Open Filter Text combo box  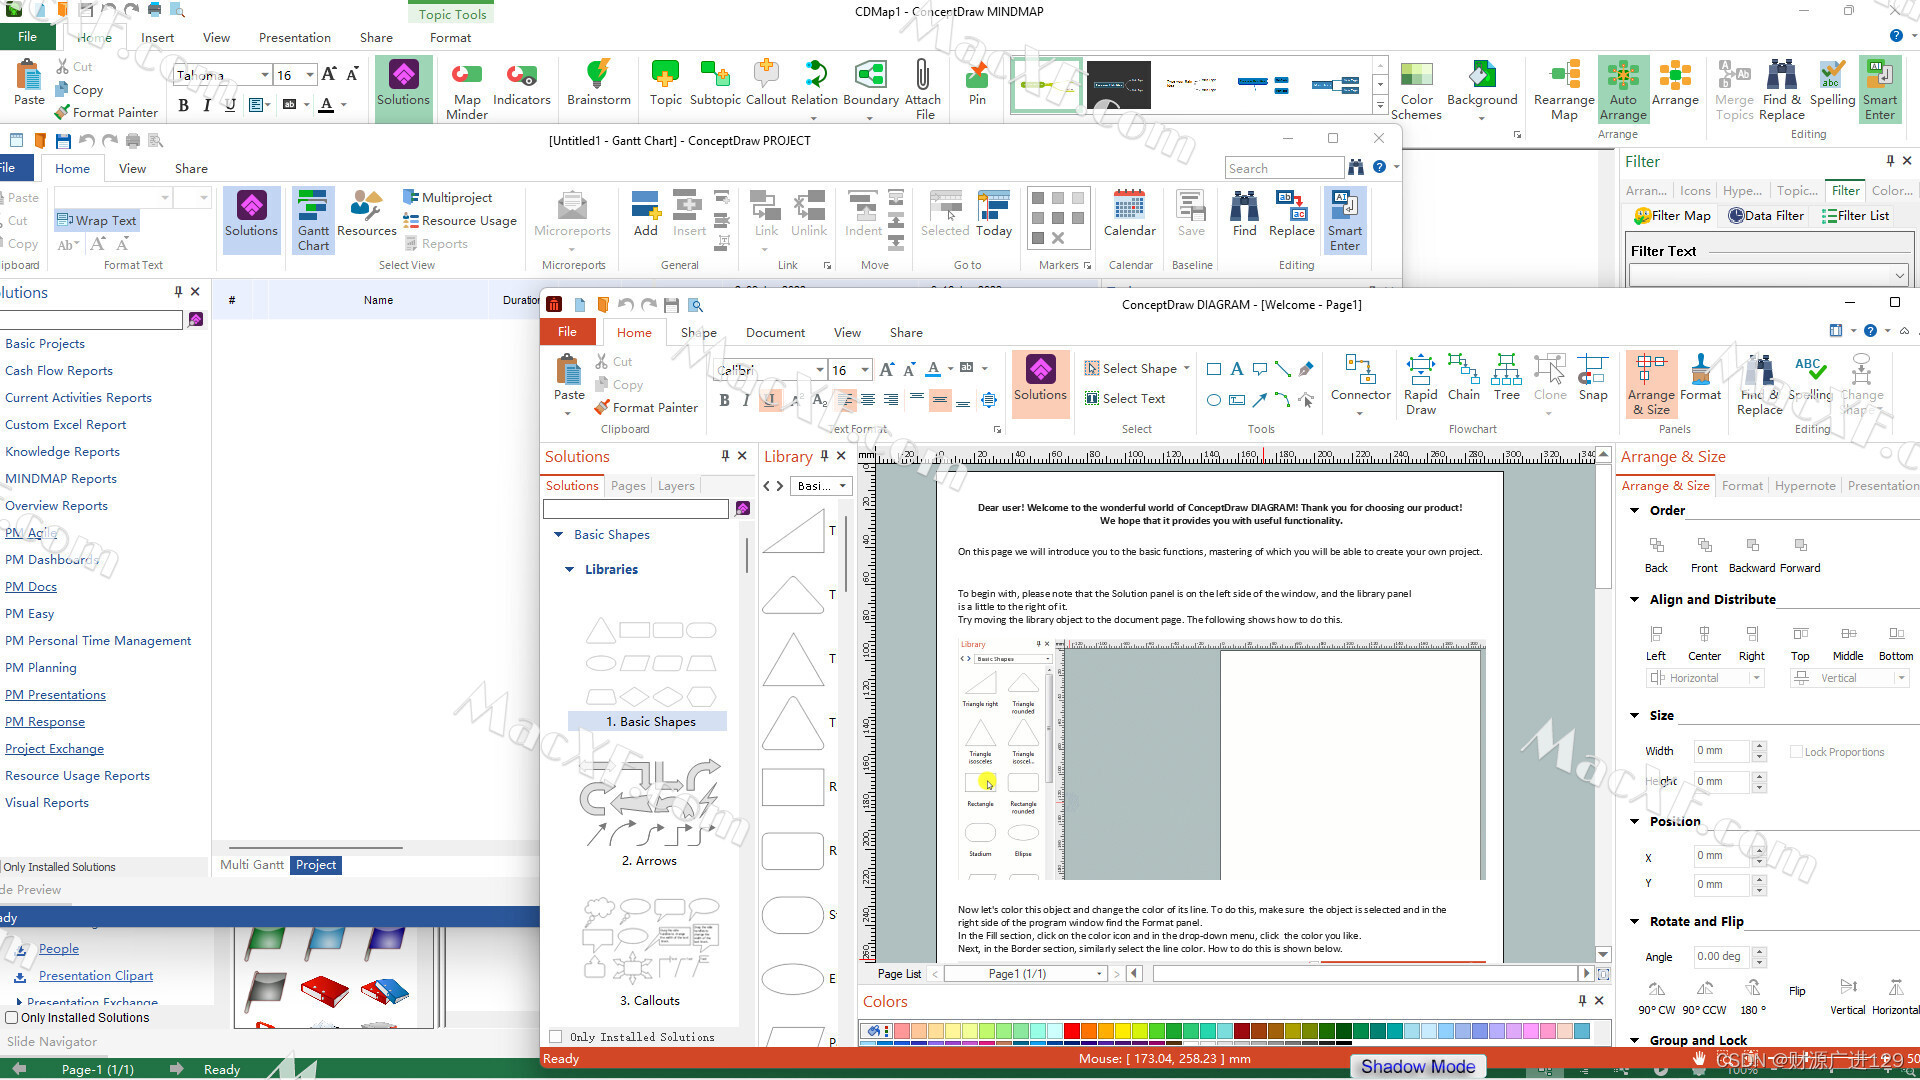pyautogui.click(x=1768, y=275)
